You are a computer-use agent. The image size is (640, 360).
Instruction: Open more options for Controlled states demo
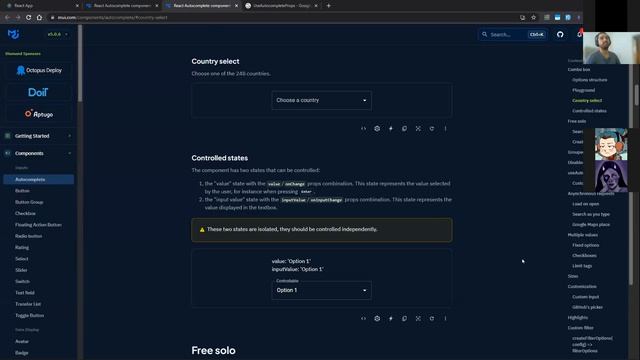pyautogui.click(x=445, y=318)
